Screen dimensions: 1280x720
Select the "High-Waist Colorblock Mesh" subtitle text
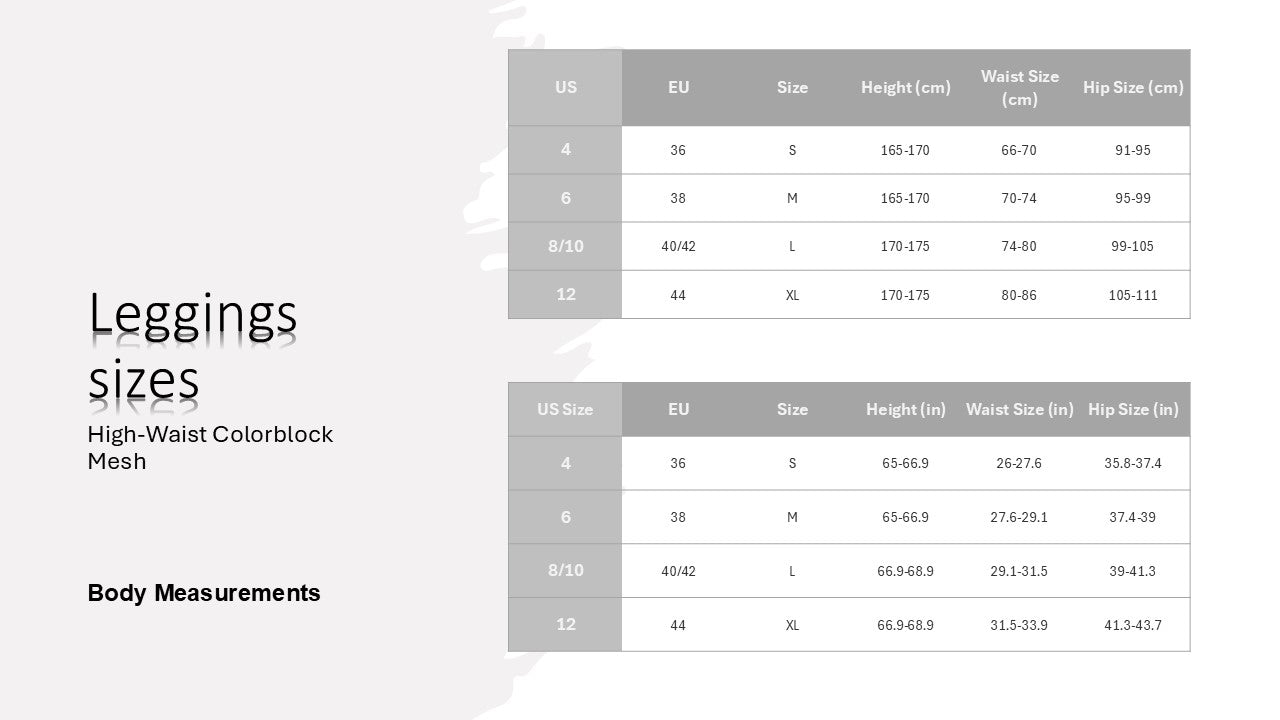210,447
